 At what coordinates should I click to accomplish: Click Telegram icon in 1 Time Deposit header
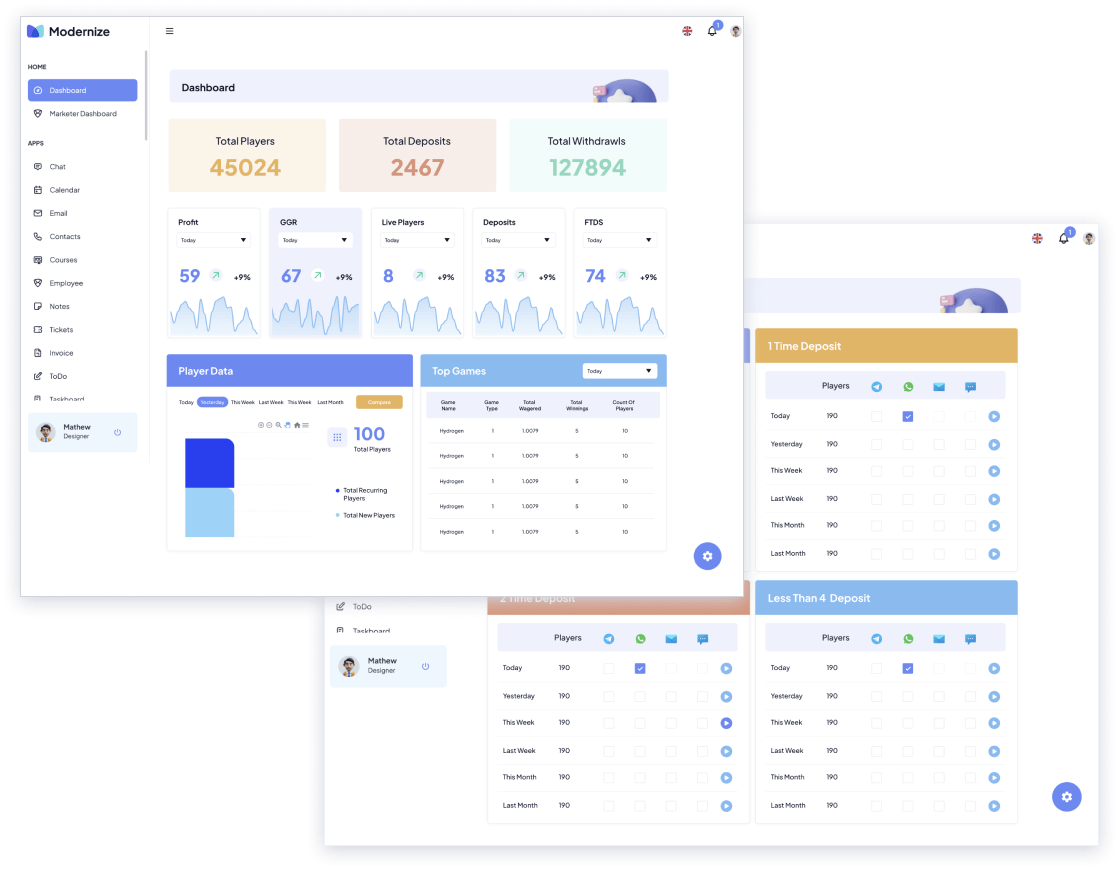pyautogui.click(x=877, y=387)
